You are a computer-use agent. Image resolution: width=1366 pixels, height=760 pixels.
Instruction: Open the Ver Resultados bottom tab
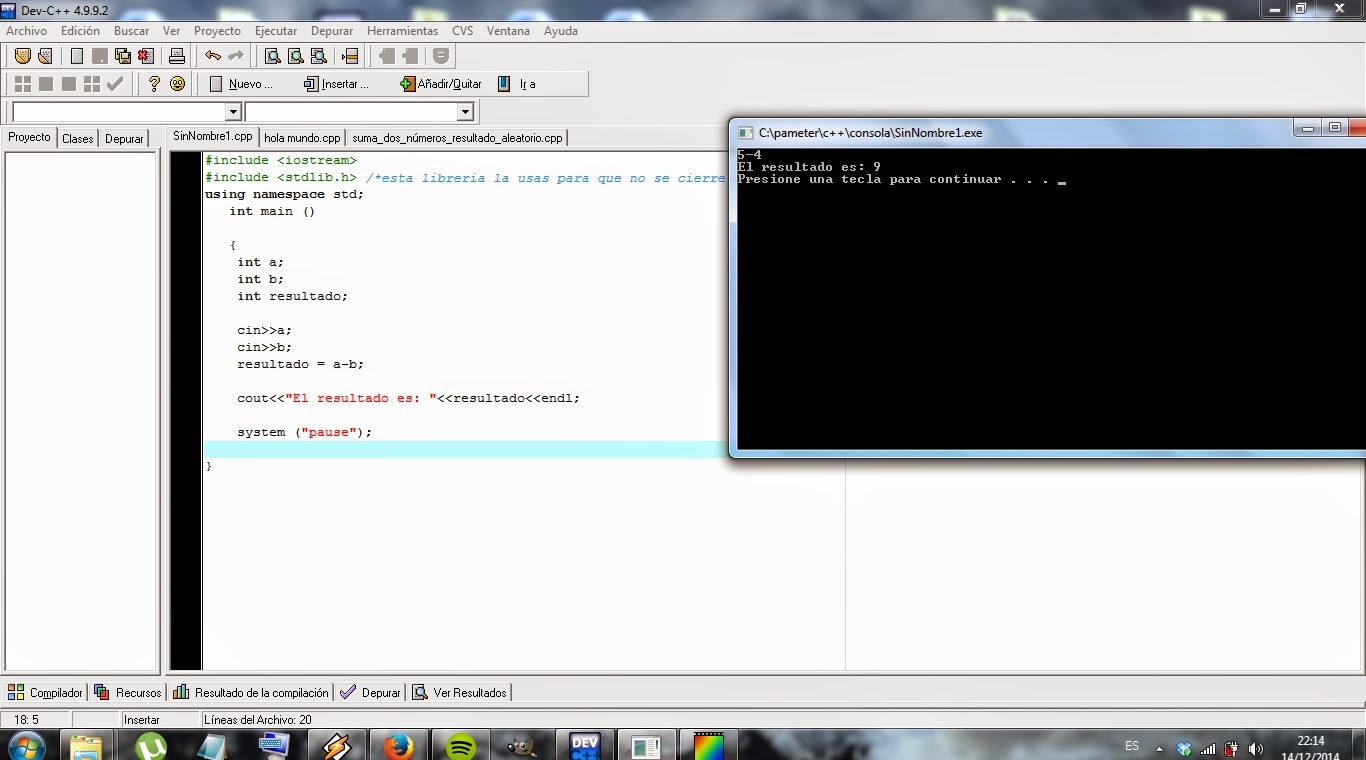point(460,692)
